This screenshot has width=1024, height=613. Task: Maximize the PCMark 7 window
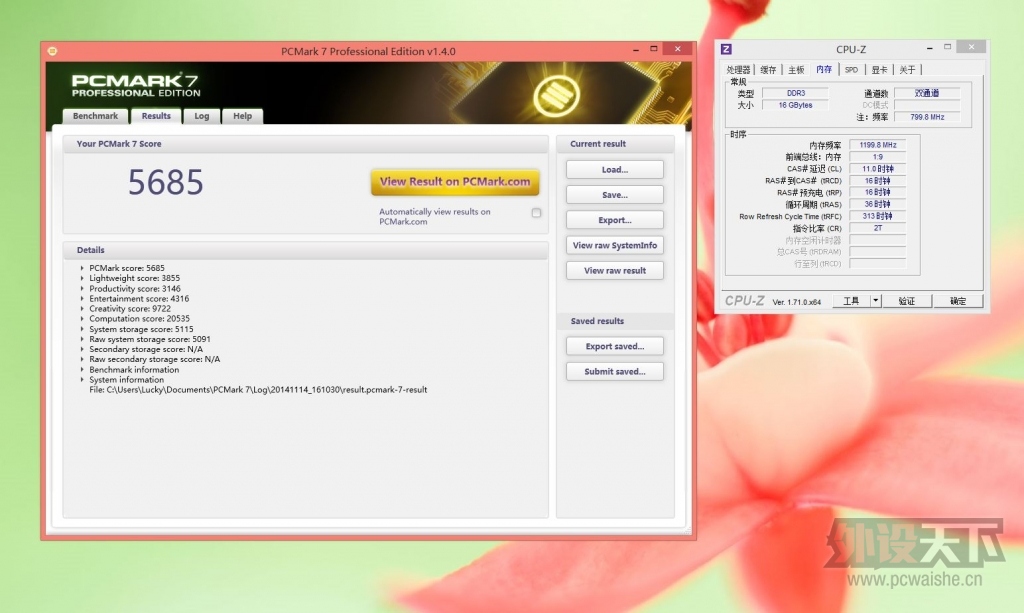tap(654, 49)
